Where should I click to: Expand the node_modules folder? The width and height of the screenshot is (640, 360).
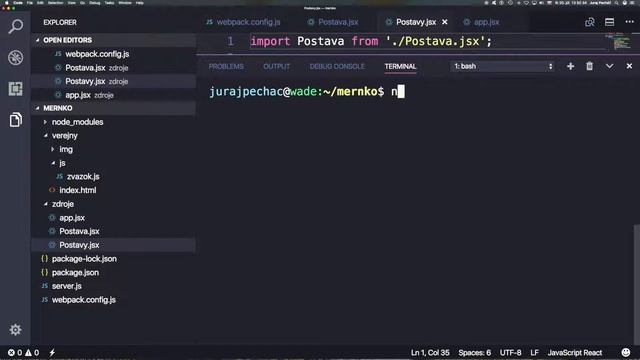coord(45,122)
